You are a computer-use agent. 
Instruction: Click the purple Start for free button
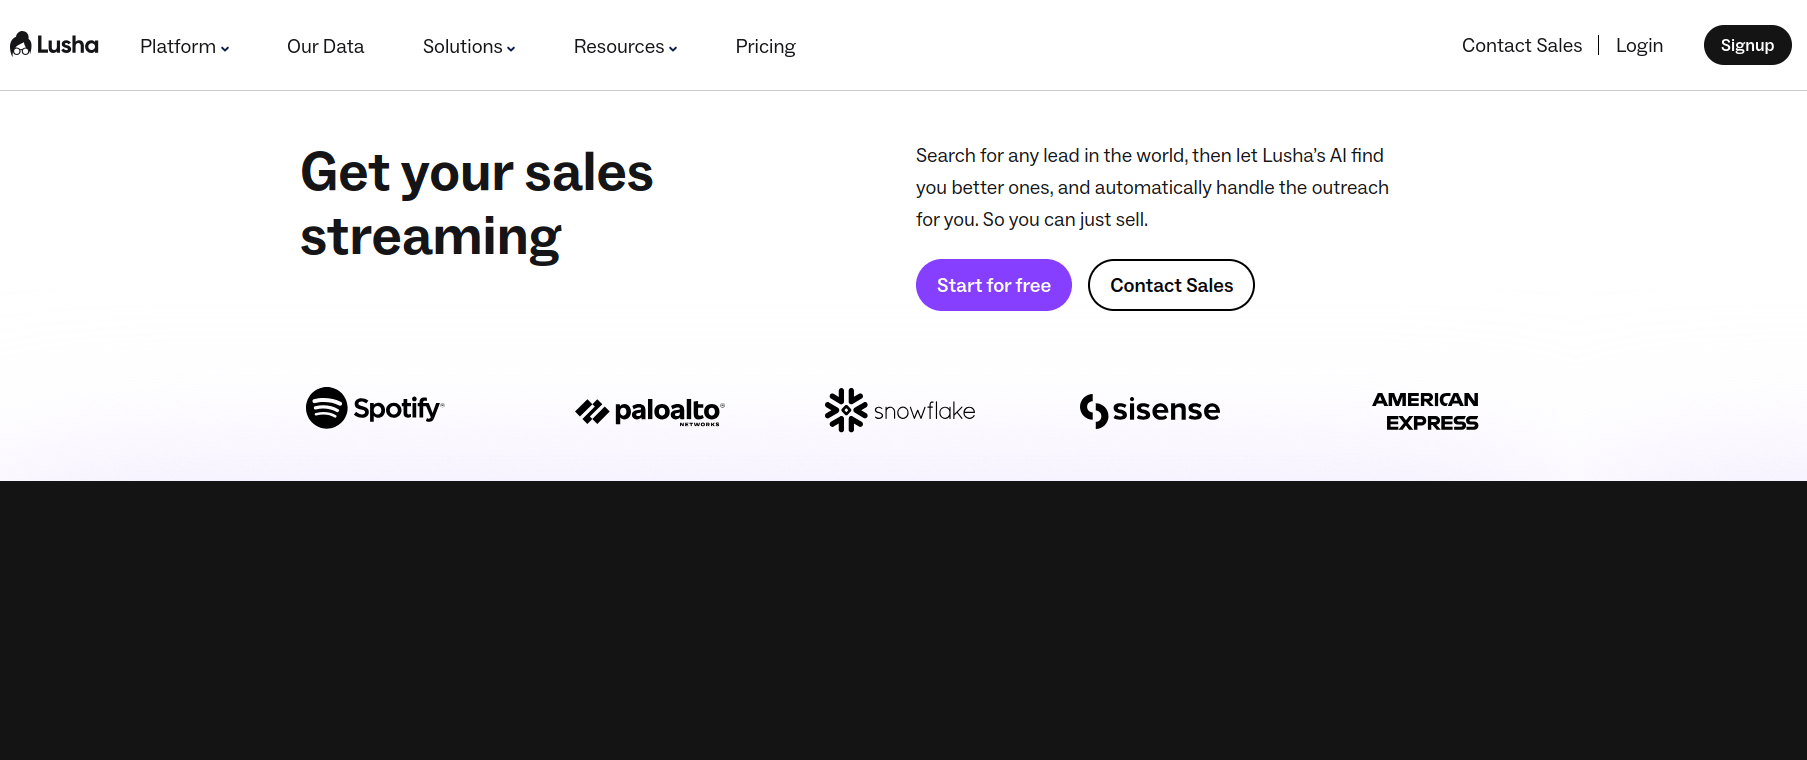point(993,285)
